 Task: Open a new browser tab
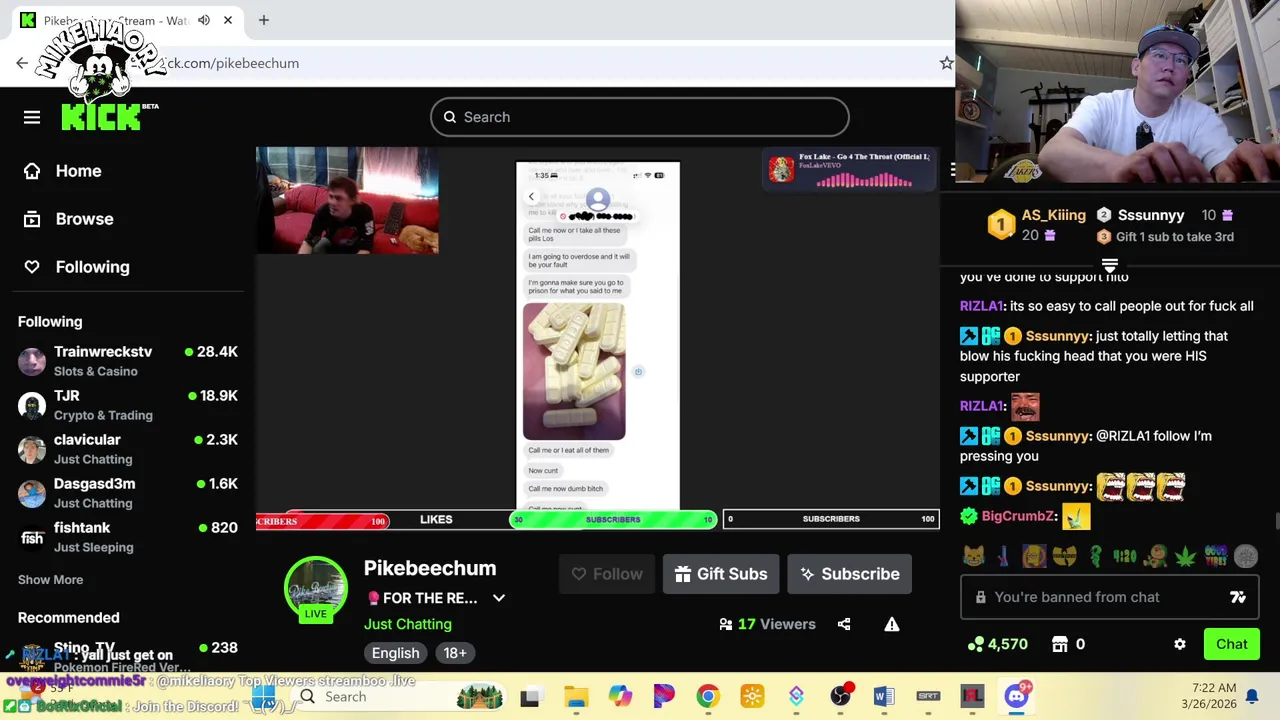pyautogui.click(x=264, y=20)
